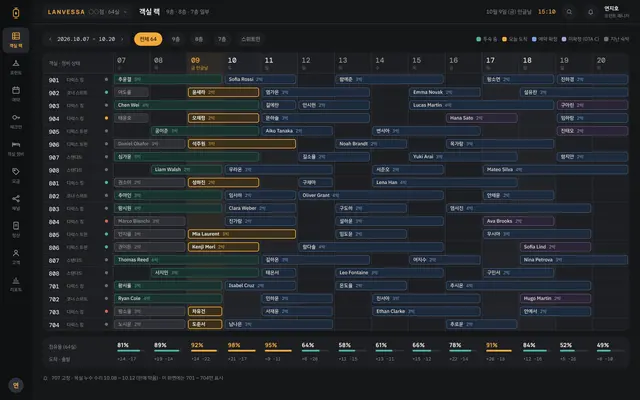Open the search magnifier icon
640x400 pixels.
click(569, 12)
